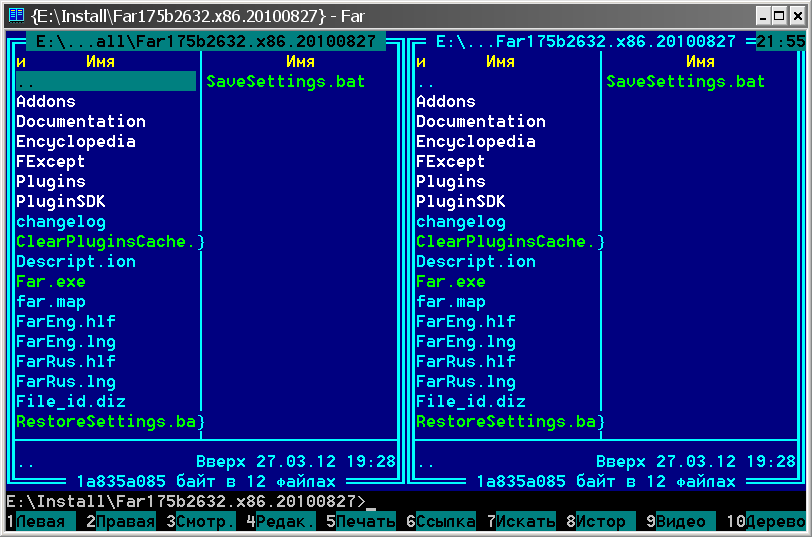Click the 7 Искать function key button

point(521,521)
